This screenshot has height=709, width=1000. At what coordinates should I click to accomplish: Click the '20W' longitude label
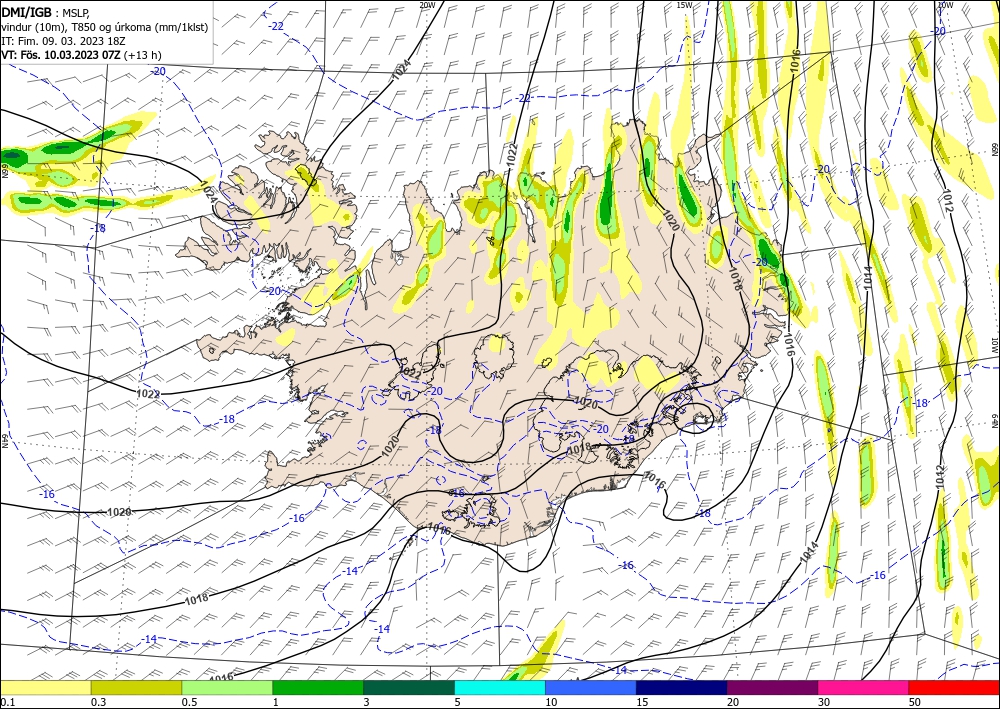[427, 5]
